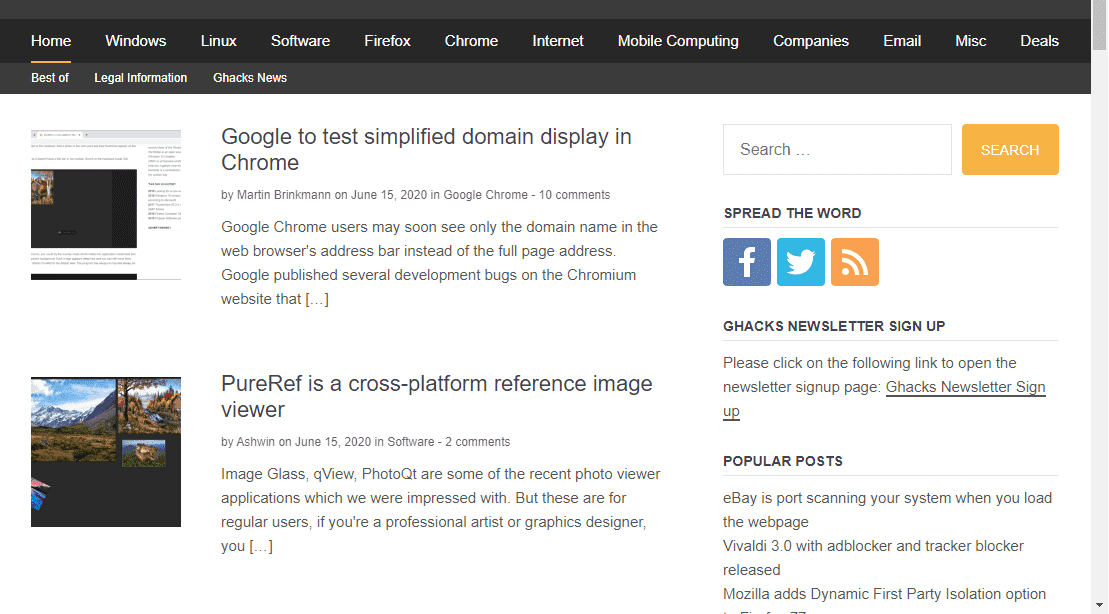Click the vertical page scrollbar thumb
The width and height of the screenshot is (1109, 614).
pos(1099,25)
